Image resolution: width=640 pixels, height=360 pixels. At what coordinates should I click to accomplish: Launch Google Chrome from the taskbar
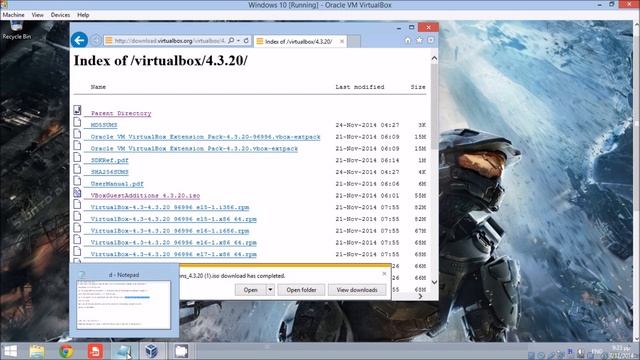coord(66,351)
